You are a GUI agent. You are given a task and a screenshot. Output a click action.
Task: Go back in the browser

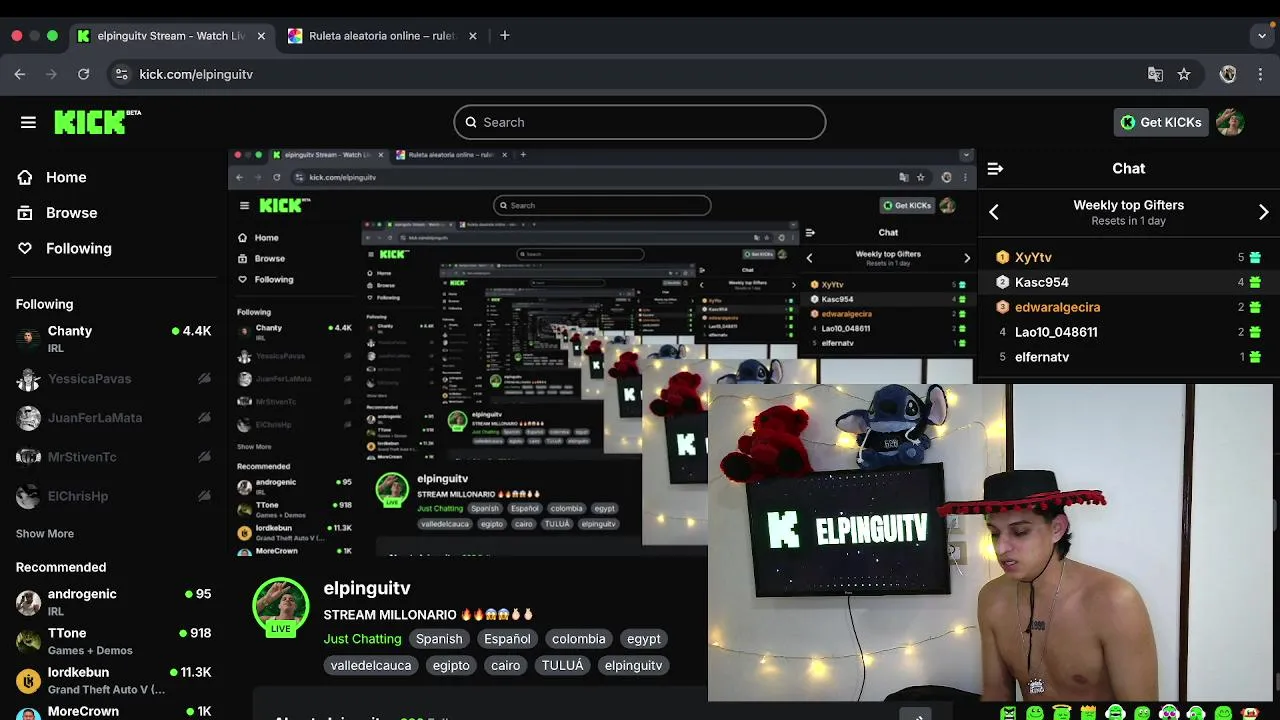click(x=20, y=74)
